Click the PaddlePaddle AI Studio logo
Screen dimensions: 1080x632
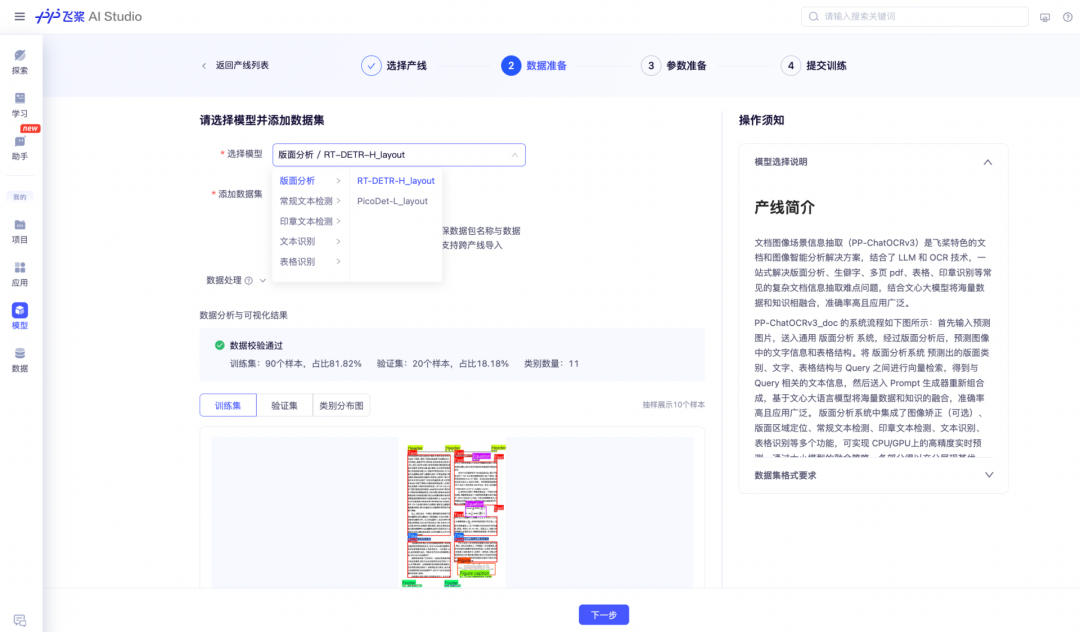88,16
